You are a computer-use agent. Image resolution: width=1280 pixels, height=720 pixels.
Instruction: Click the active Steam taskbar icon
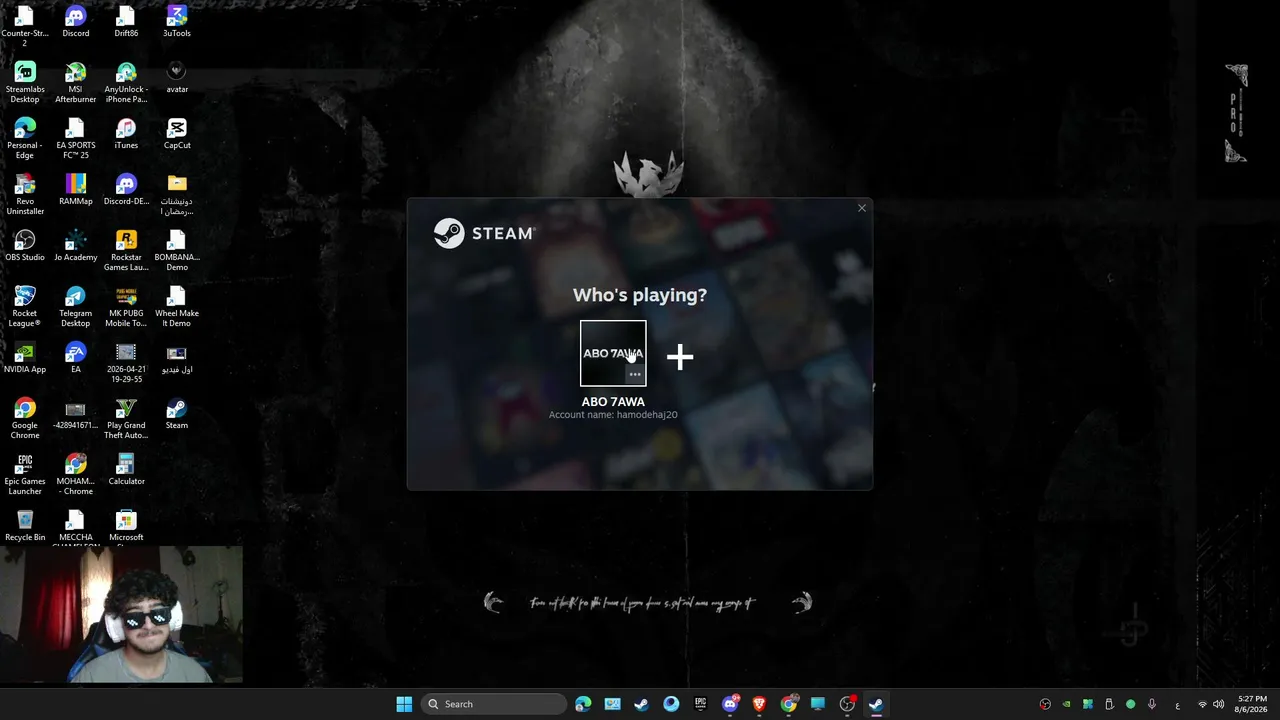tap(876, 704)
